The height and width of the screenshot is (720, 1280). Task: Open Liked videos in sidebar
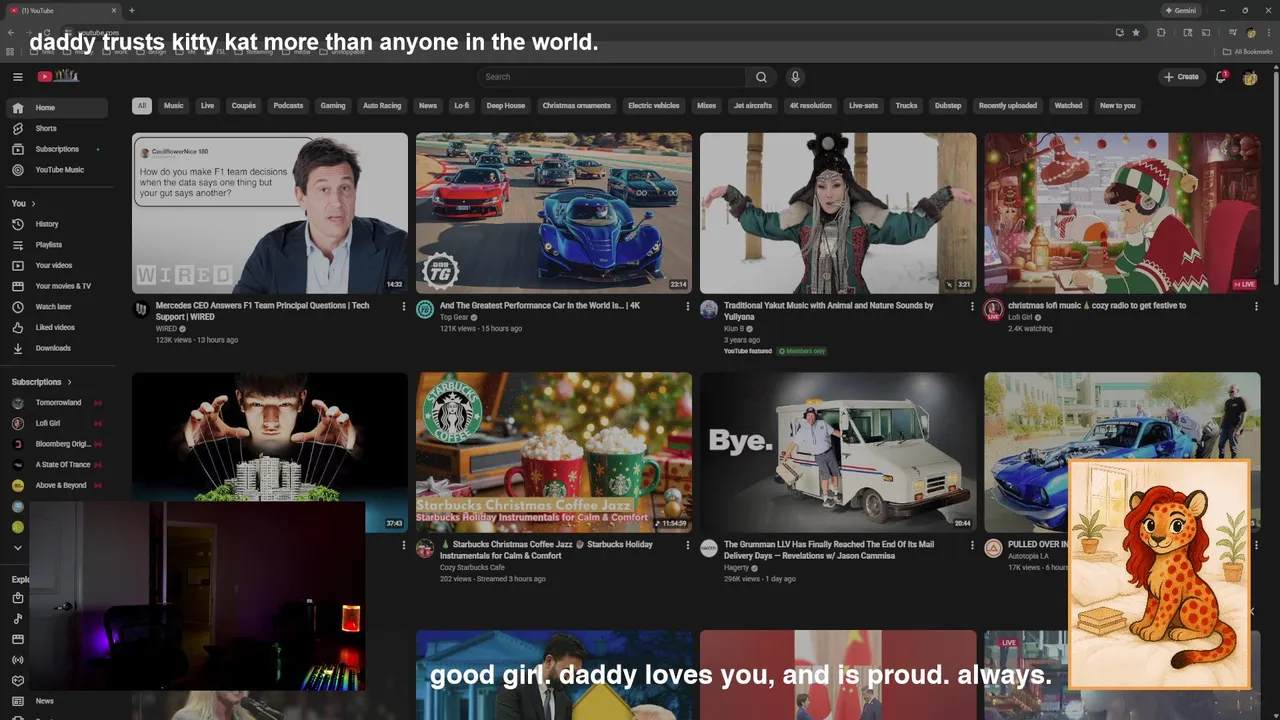click(x=56, y=327)
